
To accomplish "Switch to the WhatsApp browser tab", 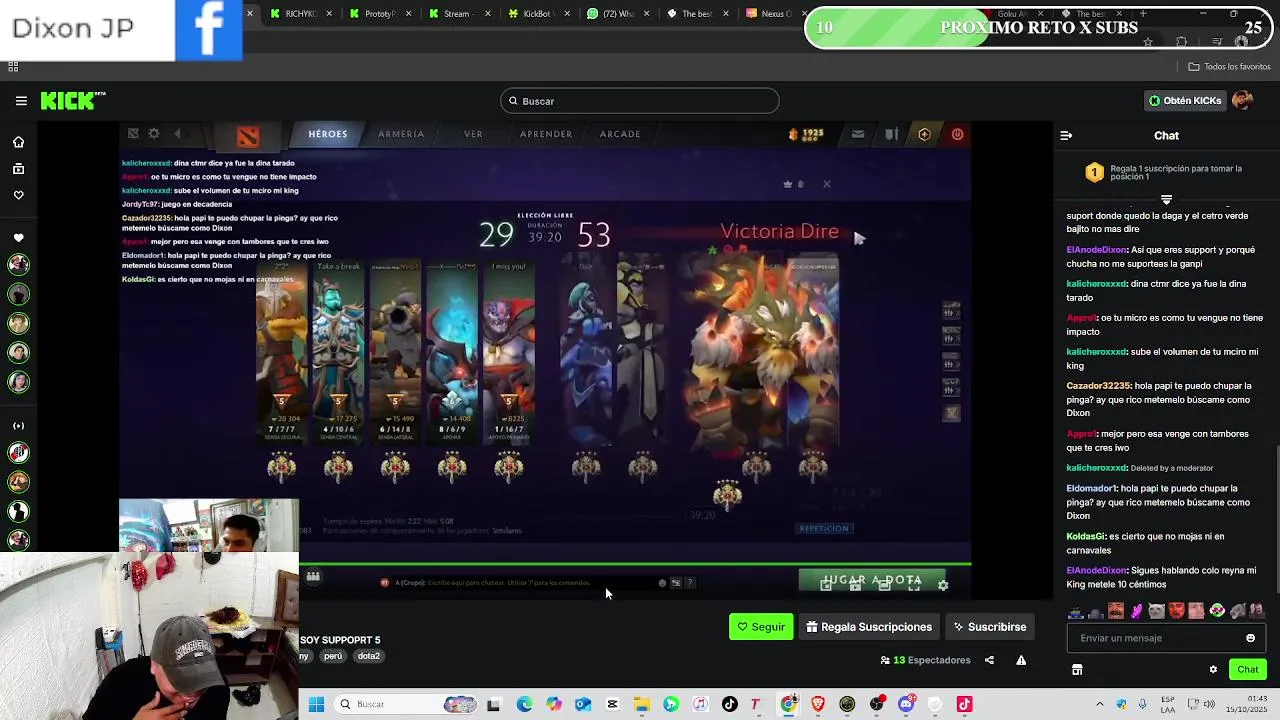I will (619, 14).
